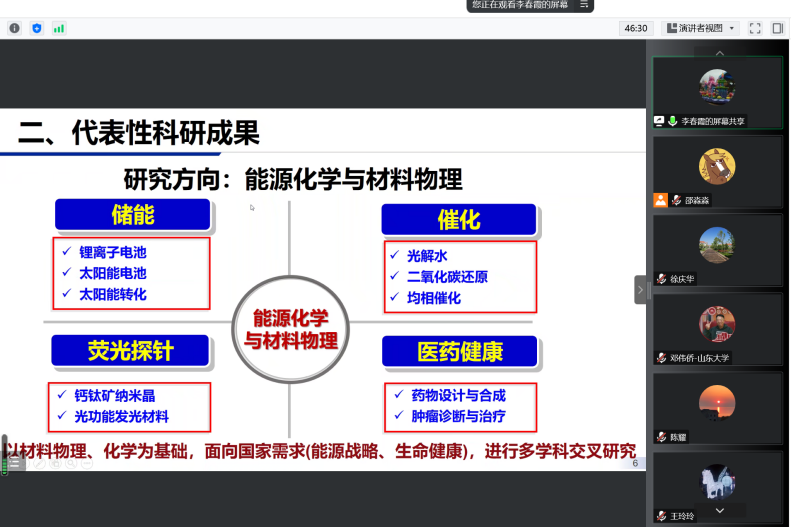Select 徐庆华's participant tile
Image resolution: width=791 pixels, height=527 pixels.
coord(717,250)
